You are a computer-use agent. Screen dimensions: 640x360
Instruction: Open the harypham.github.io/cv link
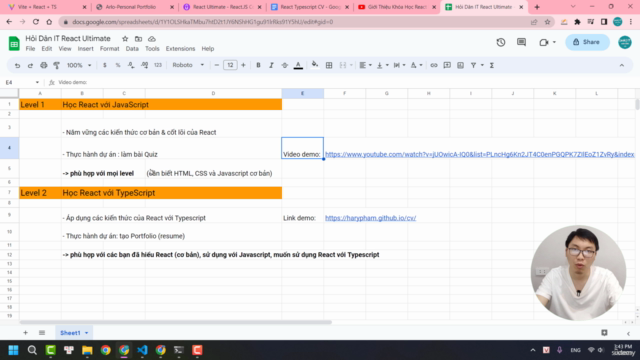click(x=370, y=218)
